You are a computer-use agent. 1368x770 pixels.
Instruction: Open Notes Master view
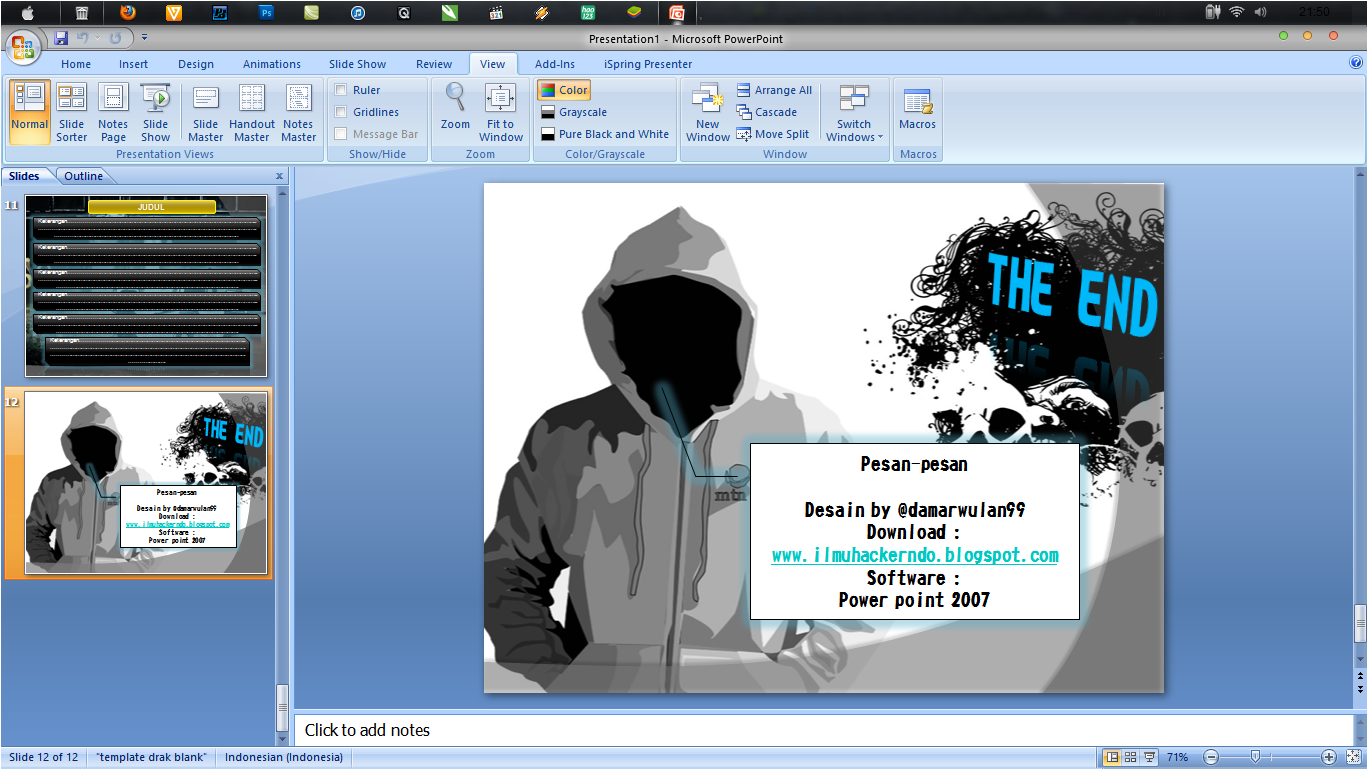(x=298, y=112)
